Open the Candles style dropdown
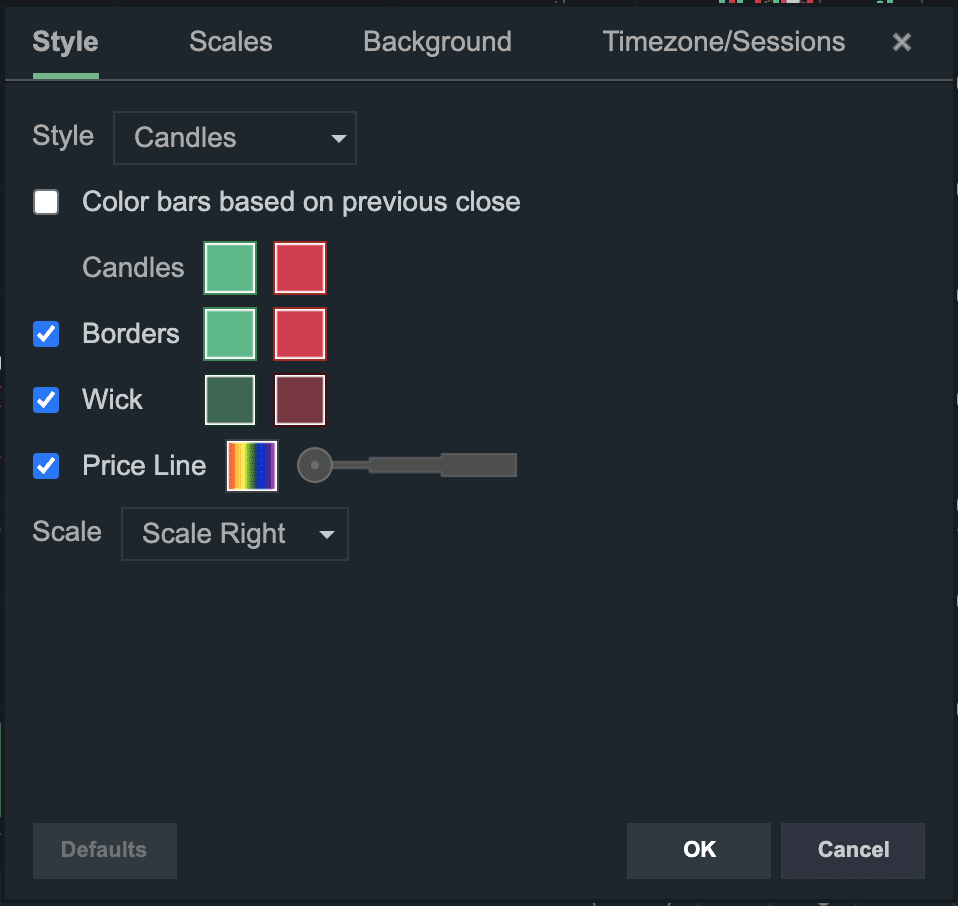Viewport: 958px width, 906px height. pyautogui.click(x=235, y=138)
